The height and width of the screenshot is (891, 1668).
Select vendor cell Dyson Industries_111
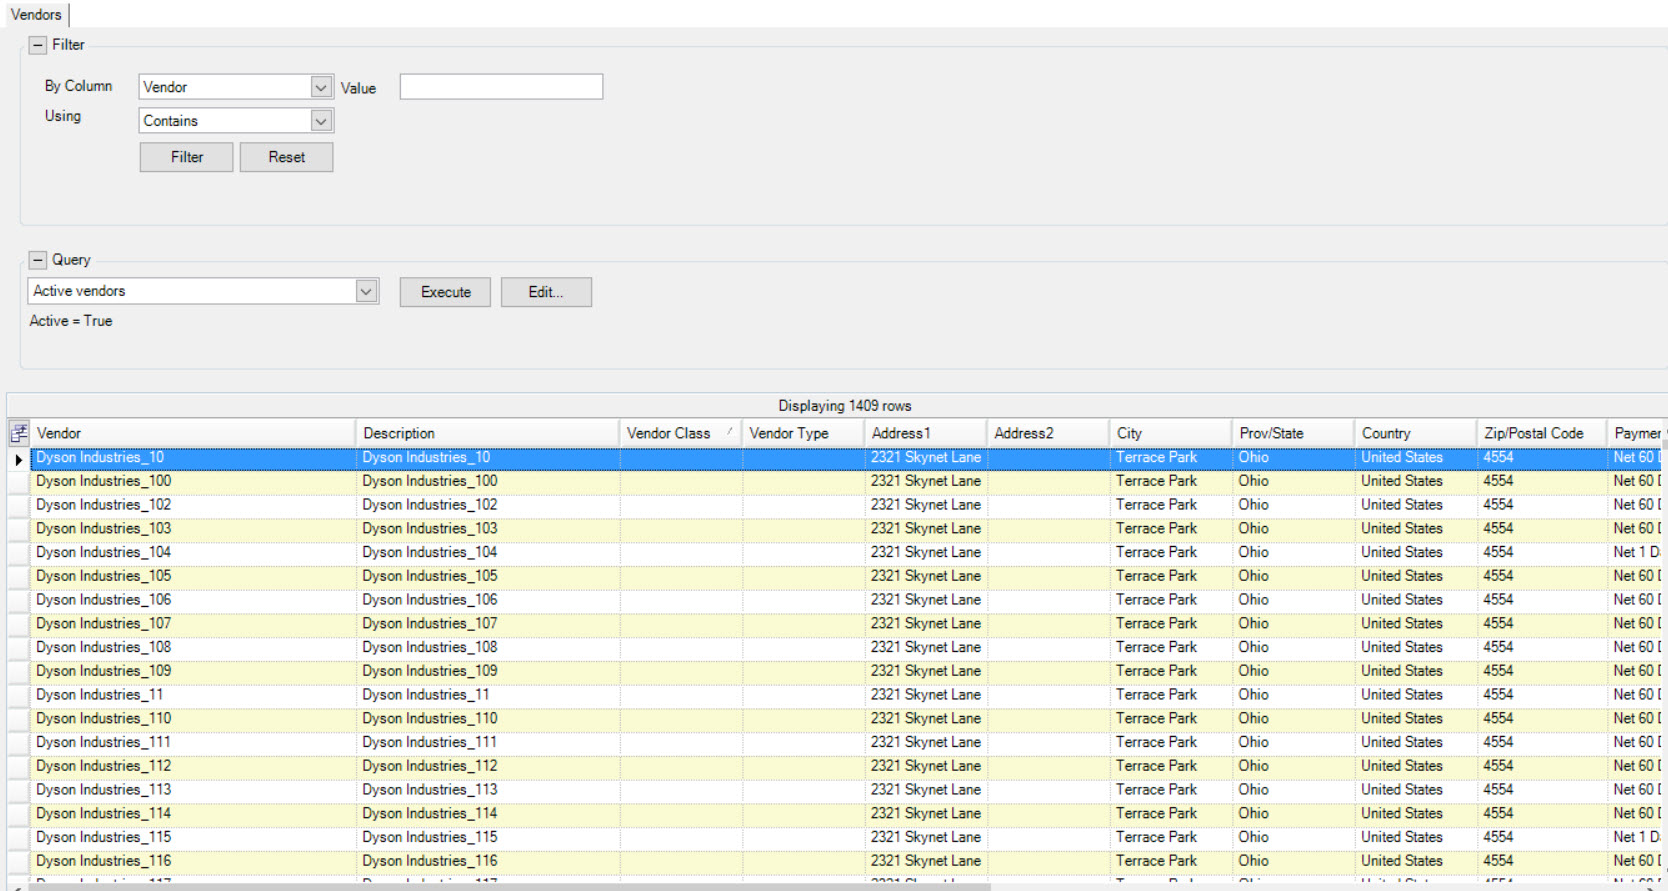pyautogui.click(x=193, y=742)
